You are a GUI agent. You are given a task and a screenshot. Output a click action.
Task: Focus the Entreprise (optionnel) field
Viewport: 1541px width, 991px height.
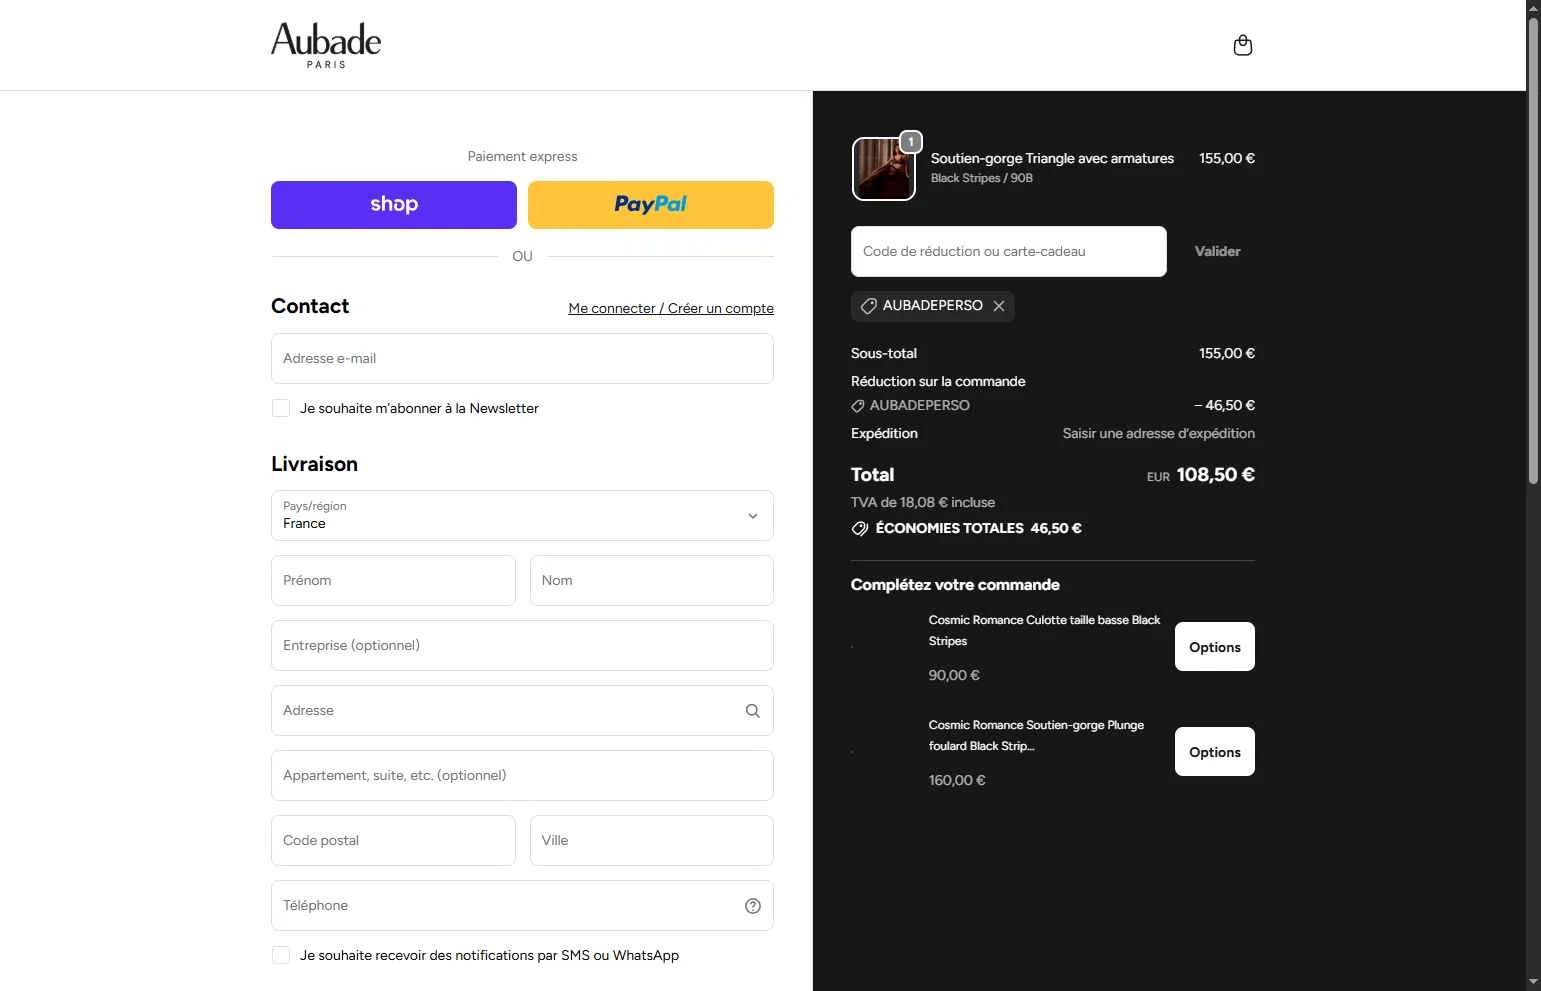click(x=522, y=645)
